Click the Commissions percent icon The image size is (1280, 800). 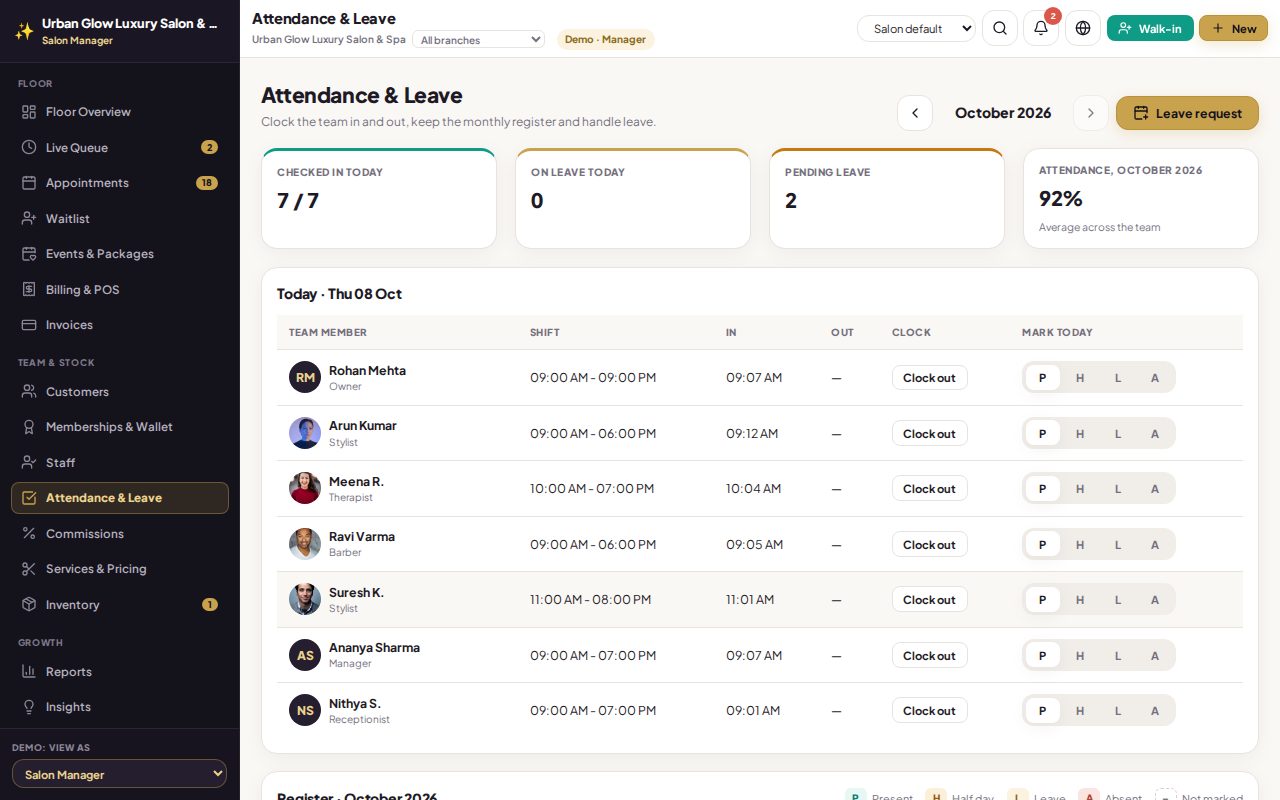point(29,534)
